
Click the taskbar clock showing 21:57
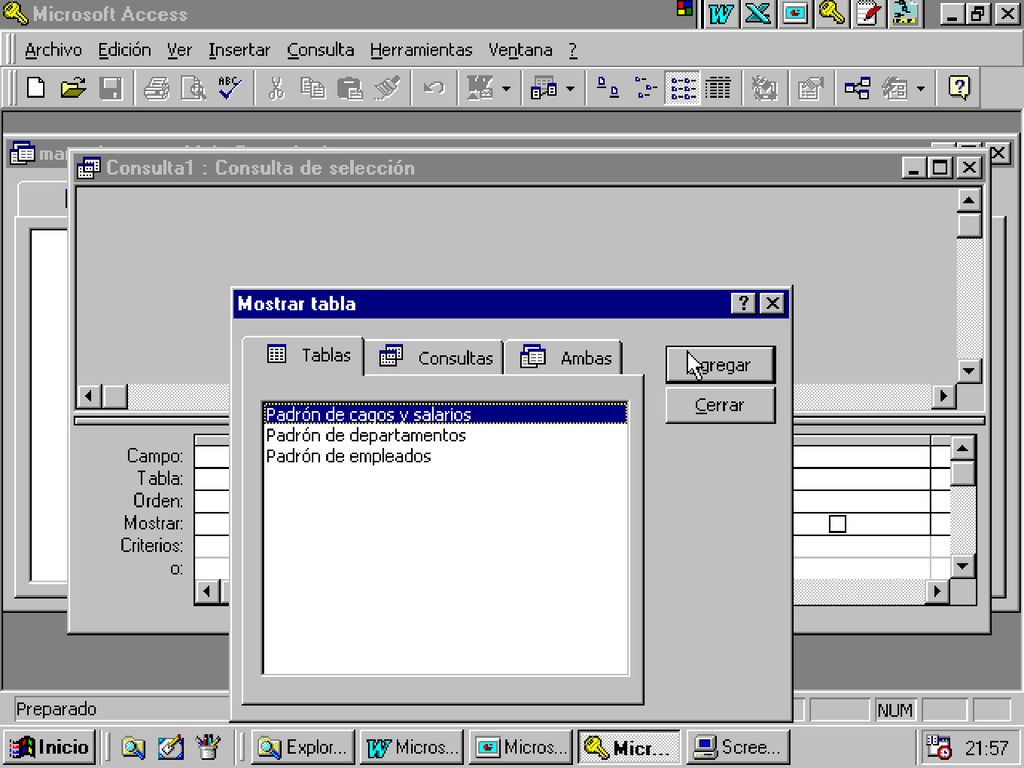point(987,748)
